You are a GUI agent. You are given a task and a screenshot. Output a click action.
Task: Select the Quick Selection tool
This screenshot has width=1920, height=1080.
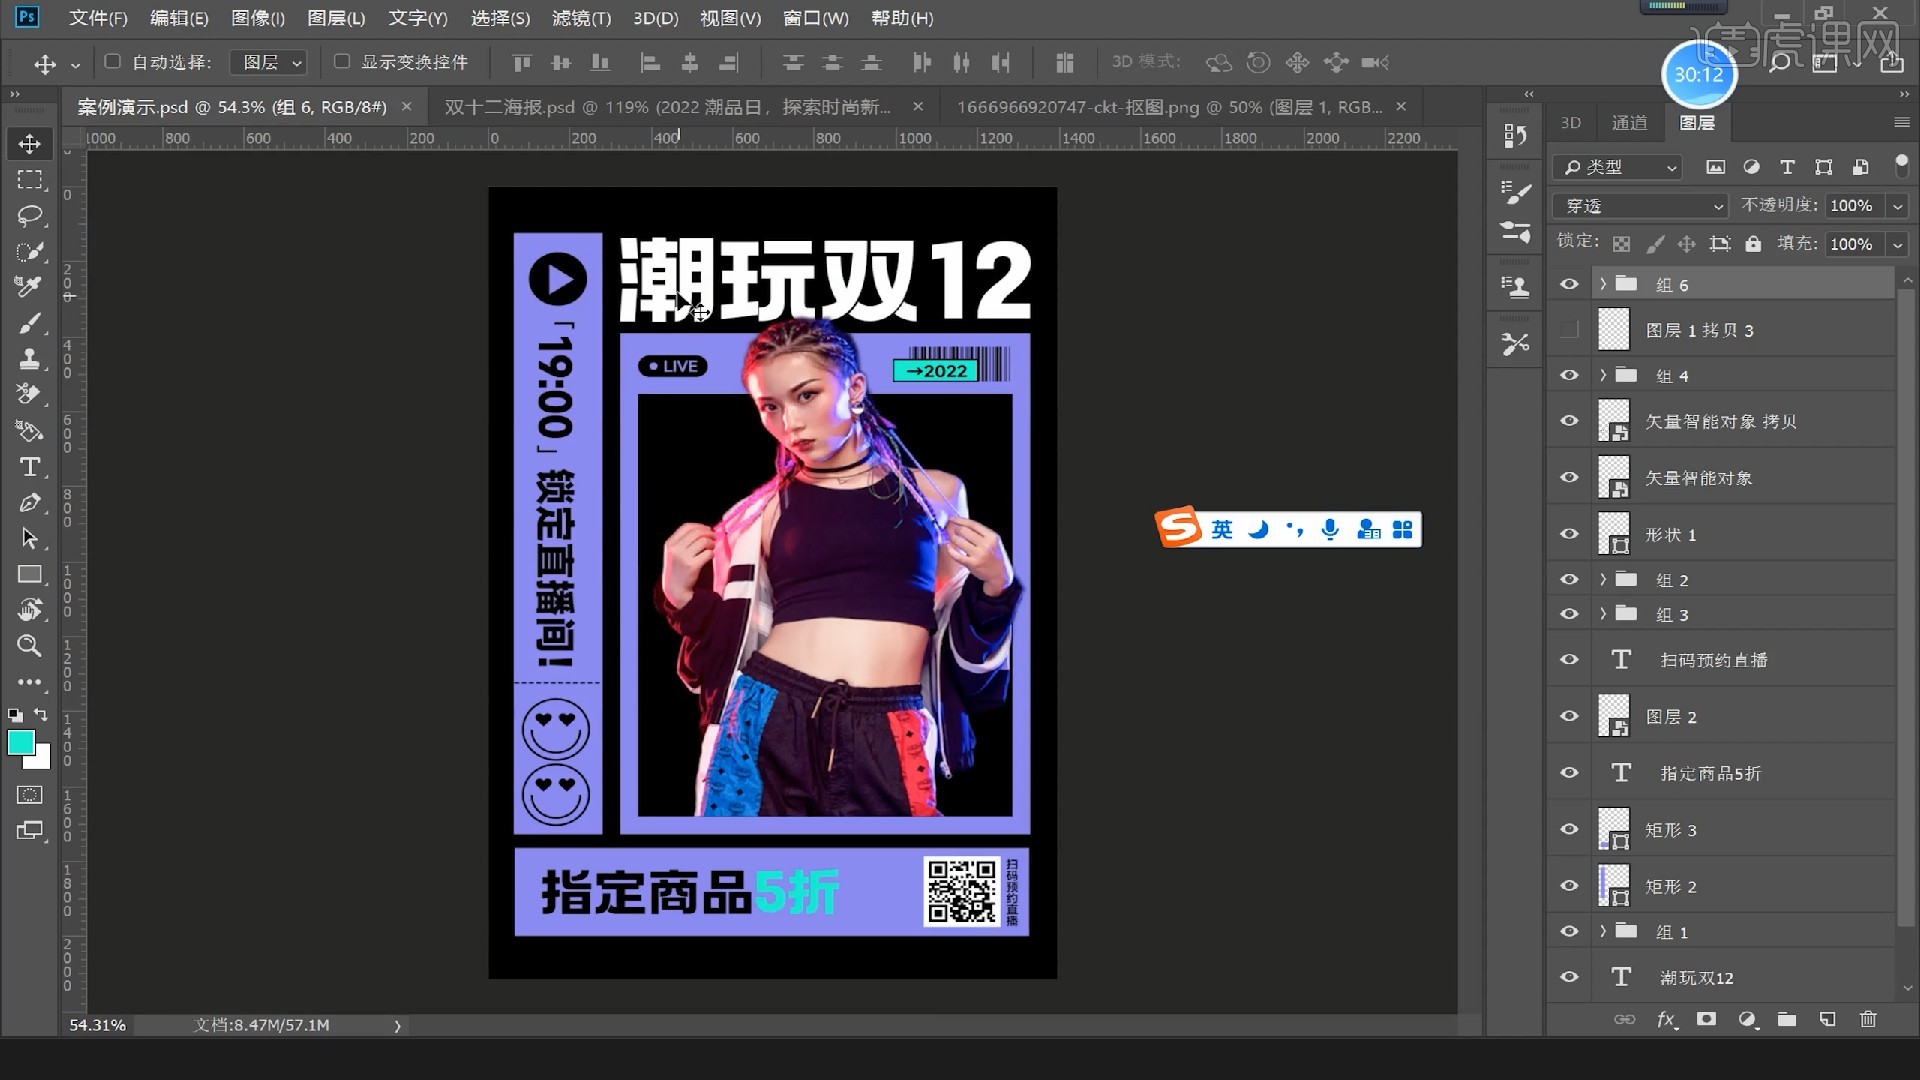coord(29,252)
